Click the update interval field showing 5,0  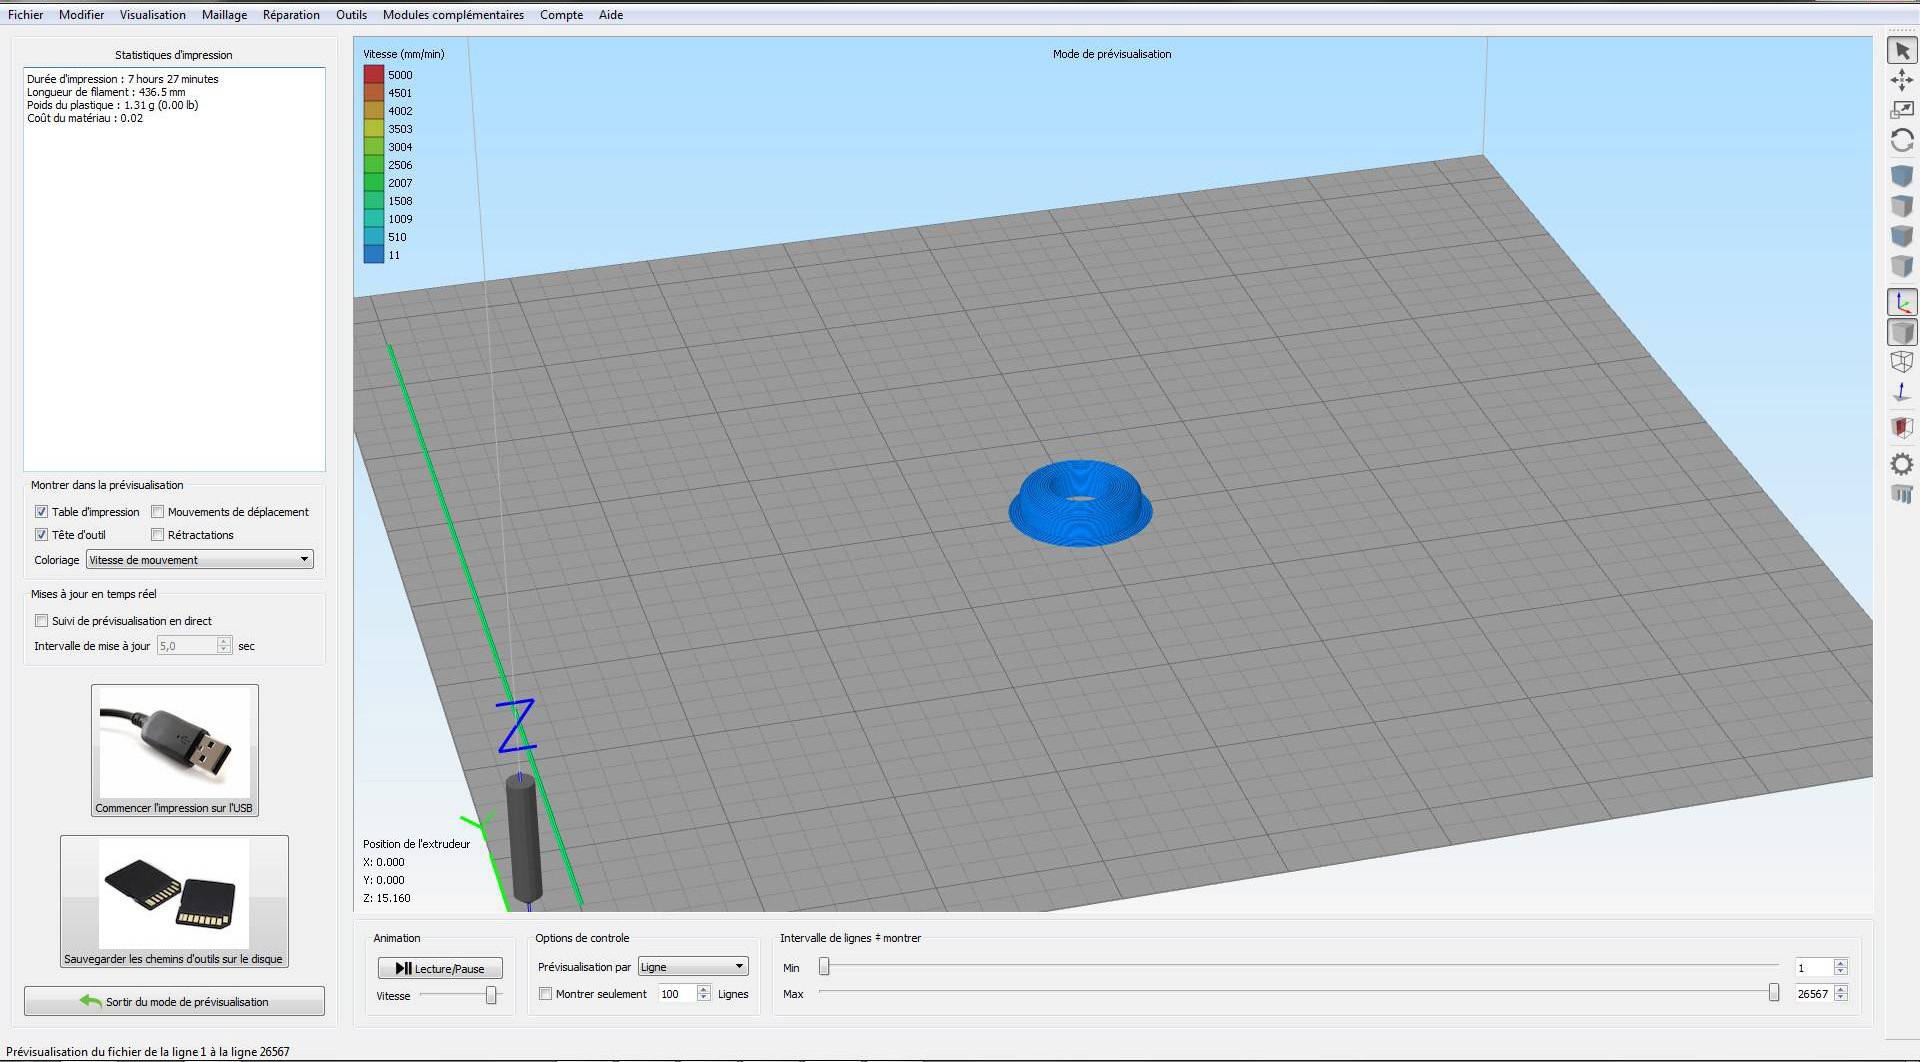pyautogui.click(x=187, y=646)
